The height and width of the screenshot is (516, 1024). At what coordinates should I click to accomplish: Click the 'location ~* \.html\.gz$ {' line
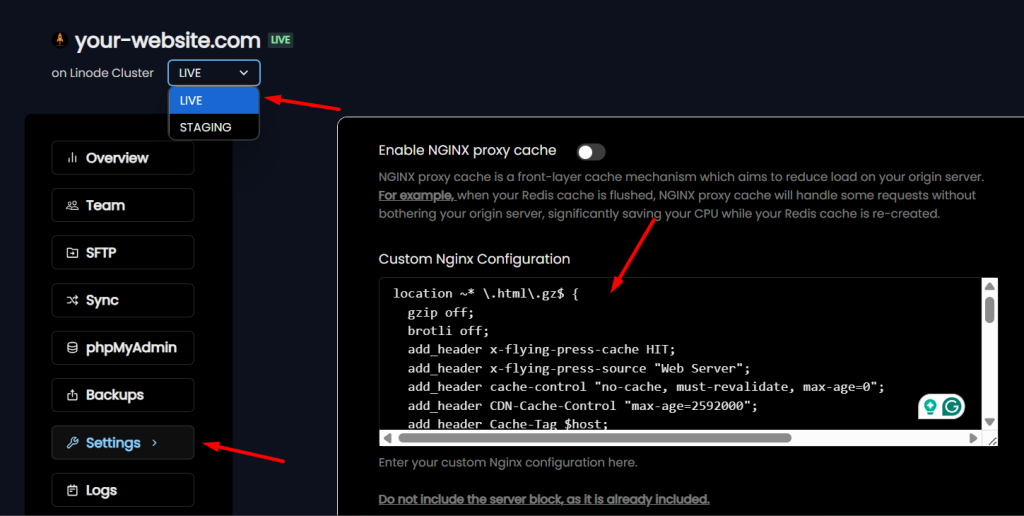tap(486, 294)
